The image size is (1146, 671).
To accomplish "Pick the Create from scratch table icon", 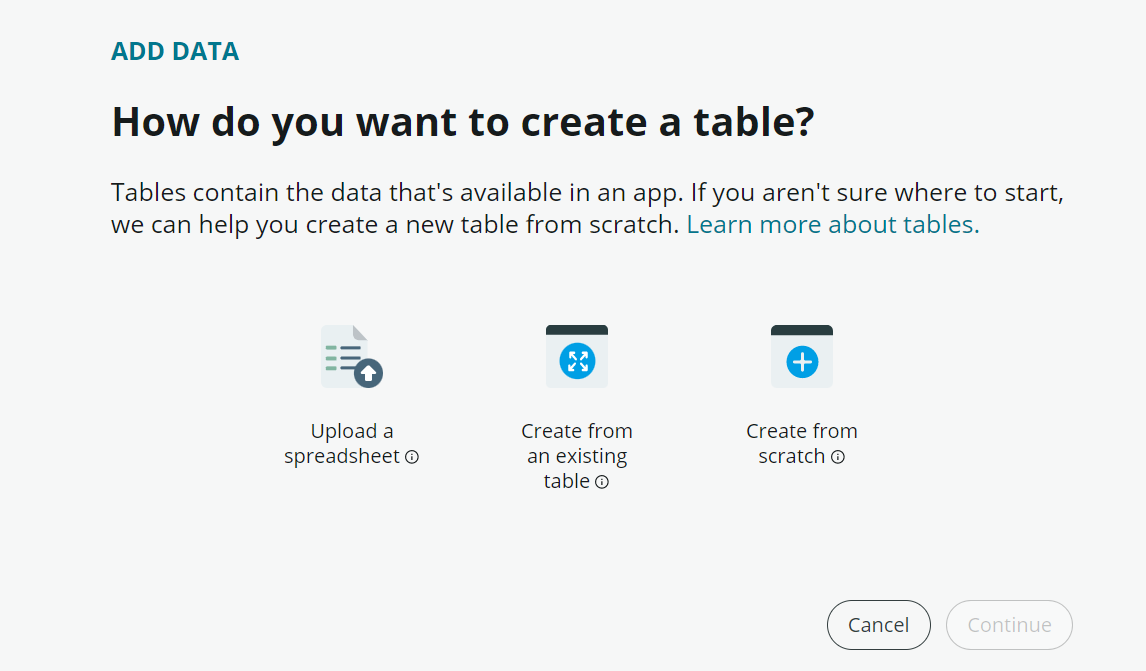I will (x=802, y=356).
